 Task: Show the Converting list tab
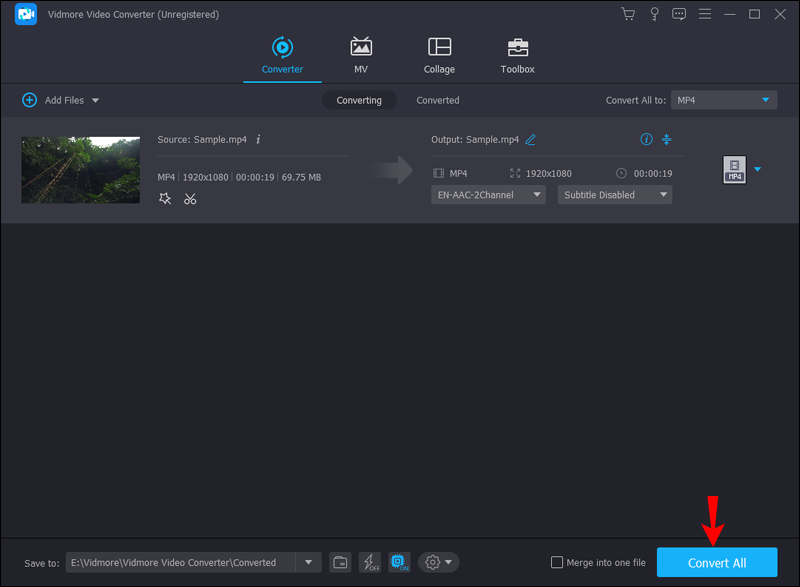point(359,100)
